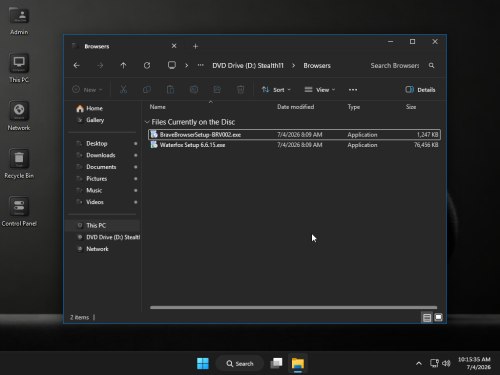The height and width of the screenshot is (375, 500).
Task: Show hidden system tray icons
Action: 419,363
